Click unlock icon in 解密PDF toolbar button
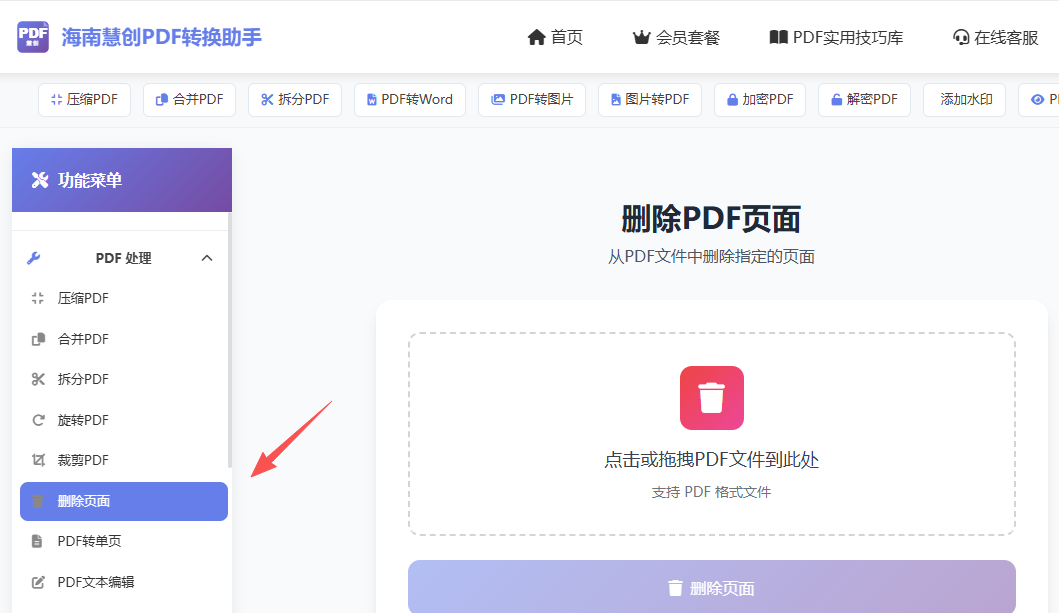Screen dimensions: 1059x613 pos(837,100)
